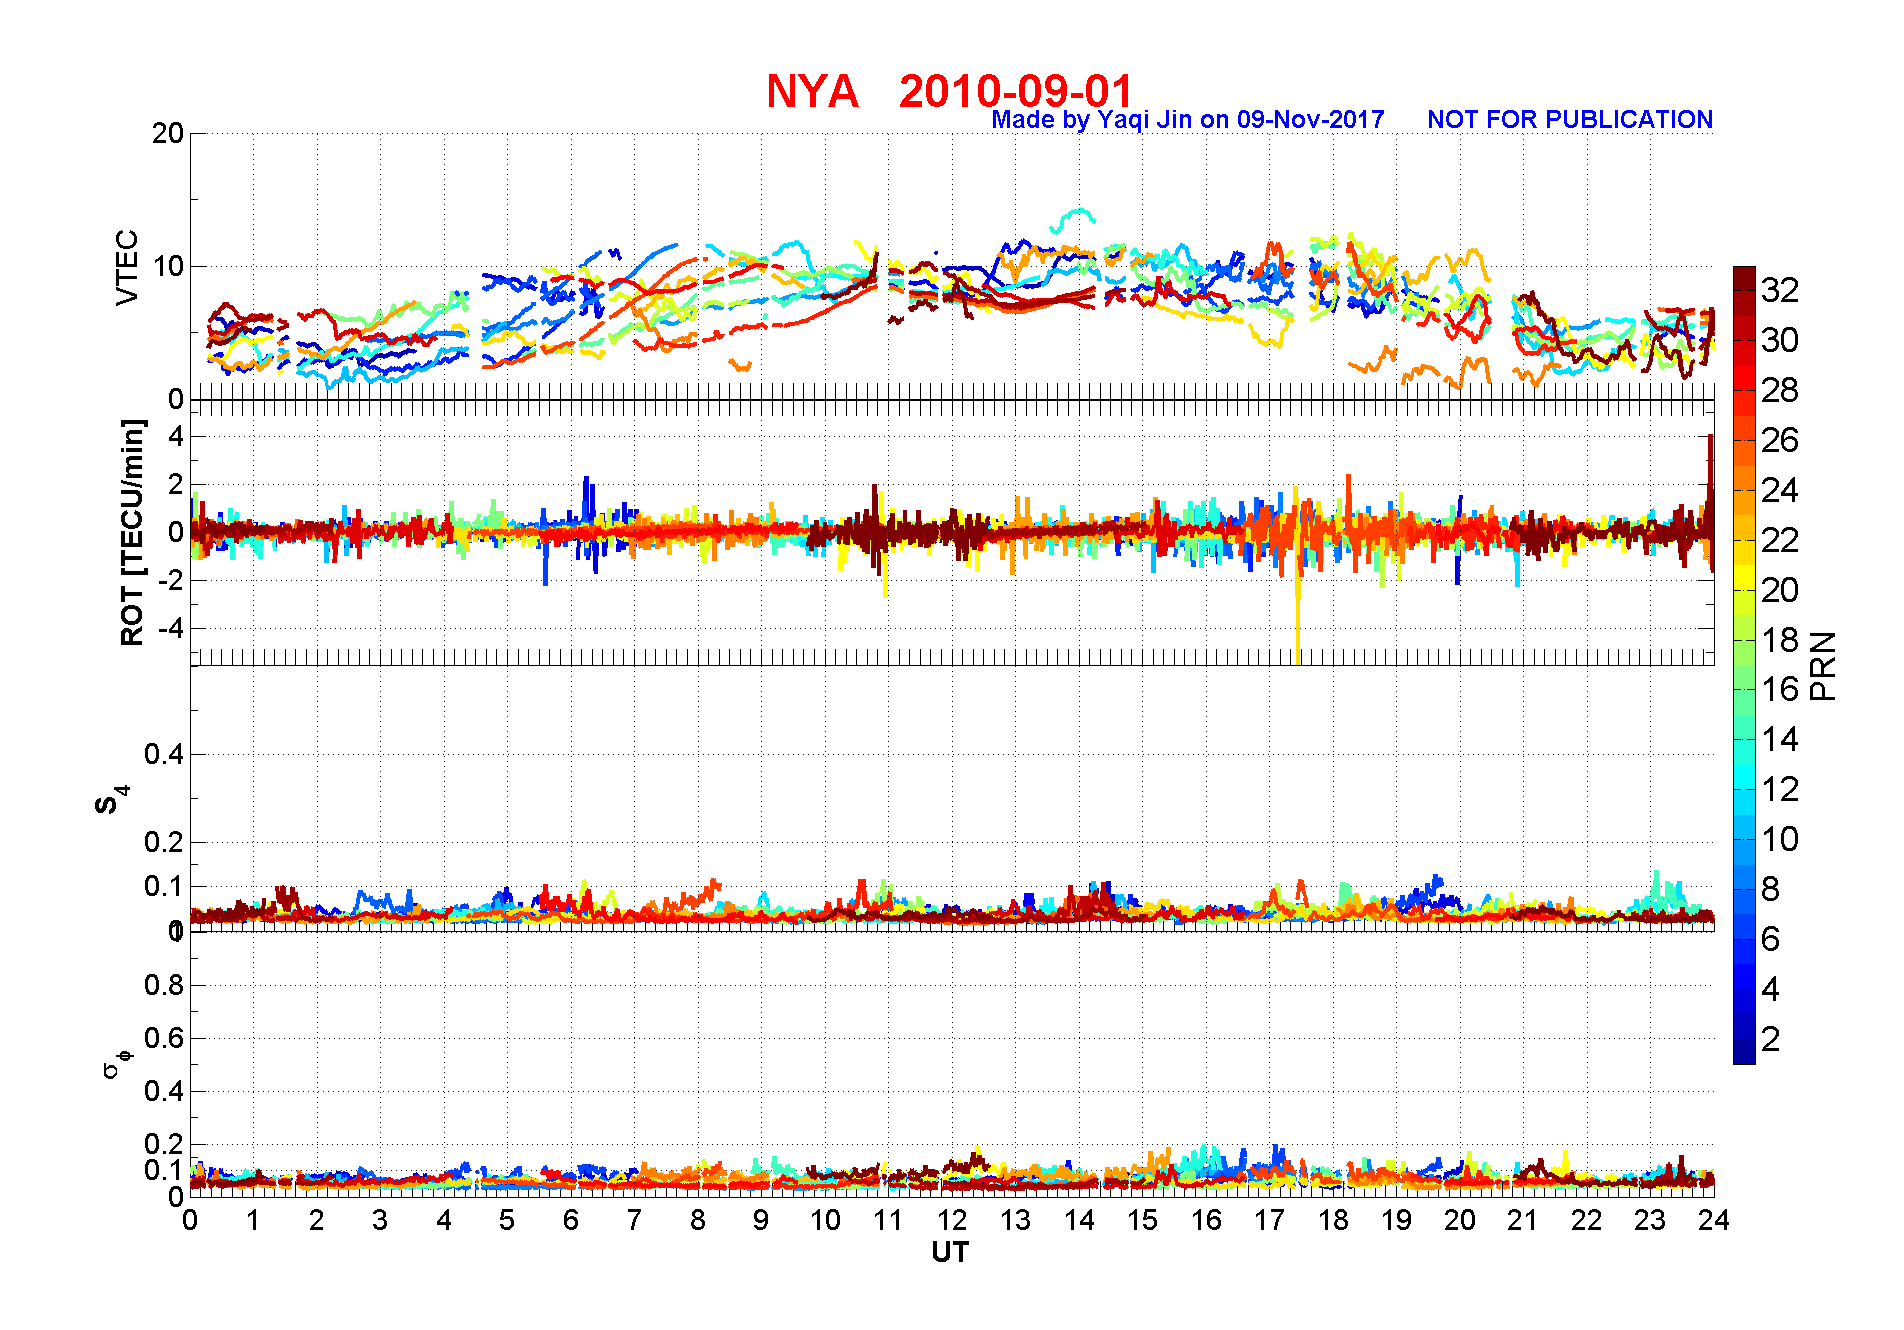Click S4 y-axis tick label 0.4
Image resolution: width=1904 pixels, height=1330 pixels.
(164, 754)
